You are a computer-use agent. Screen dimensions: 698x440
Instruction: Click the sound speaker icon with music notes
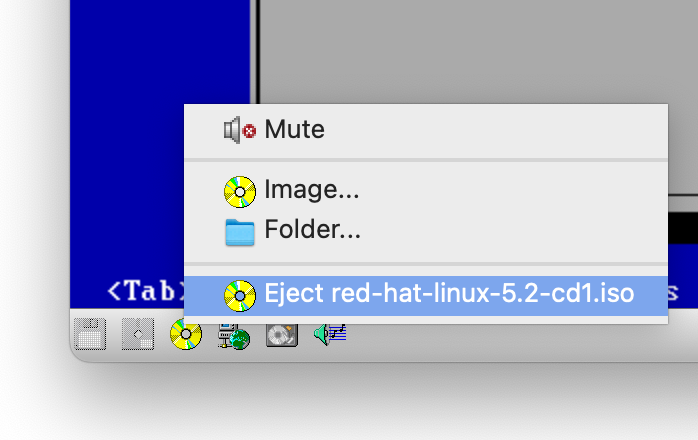[x=330, y=334]
